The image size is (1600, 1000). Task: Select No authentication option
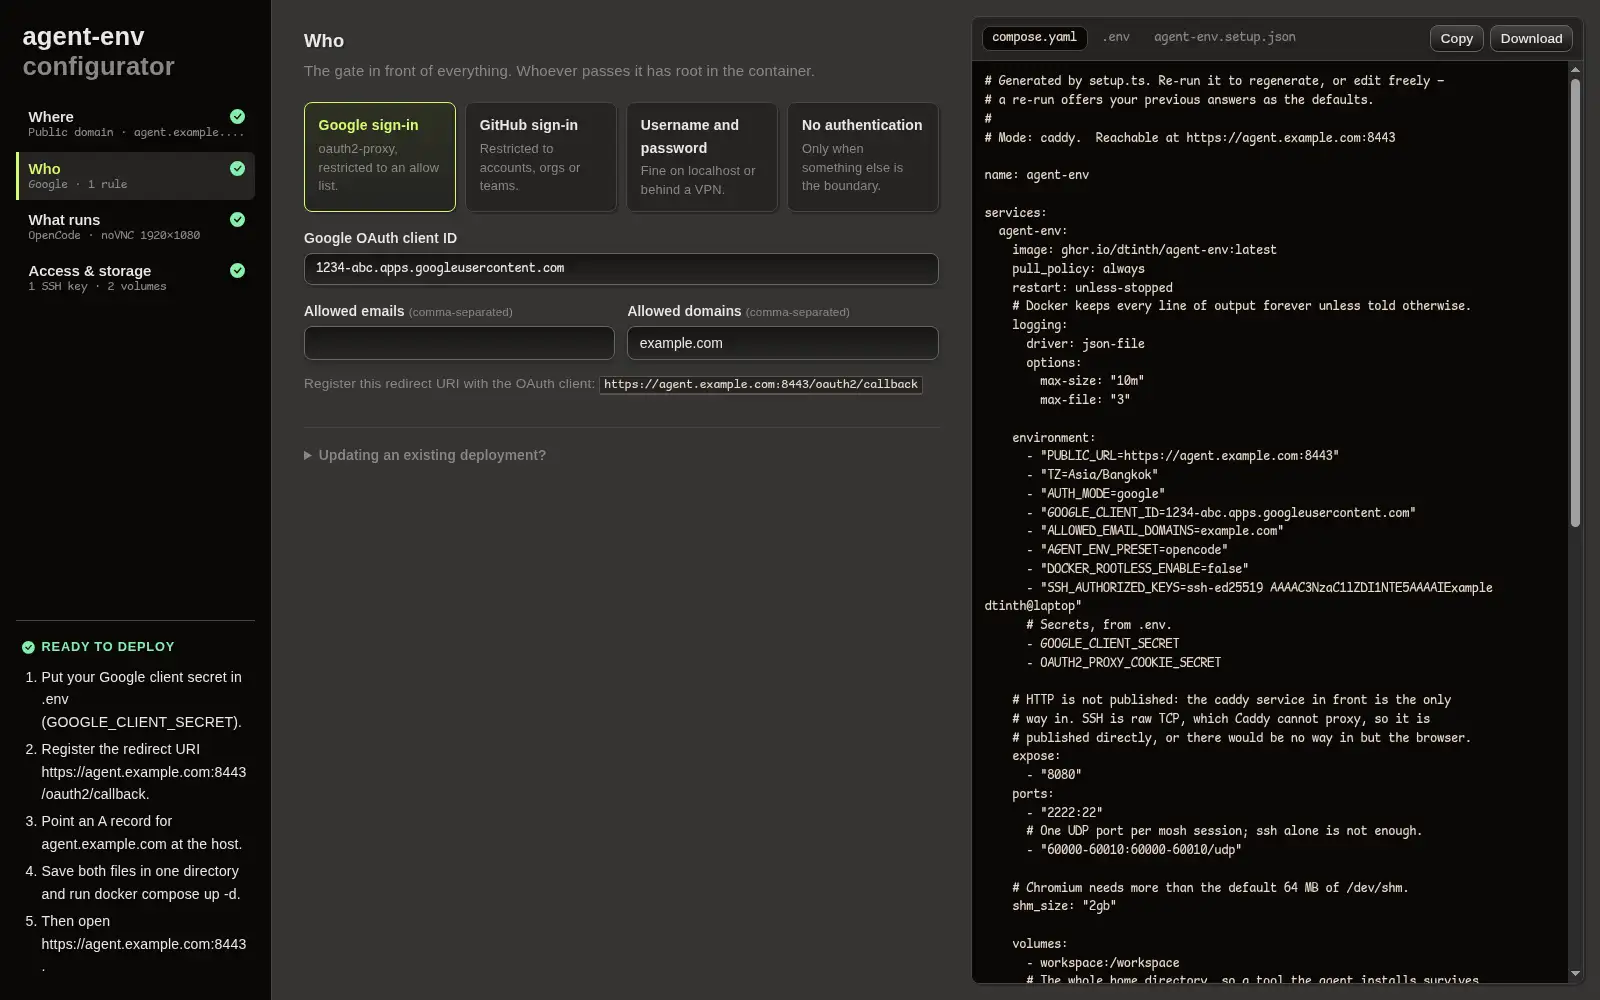click(863, 157)
